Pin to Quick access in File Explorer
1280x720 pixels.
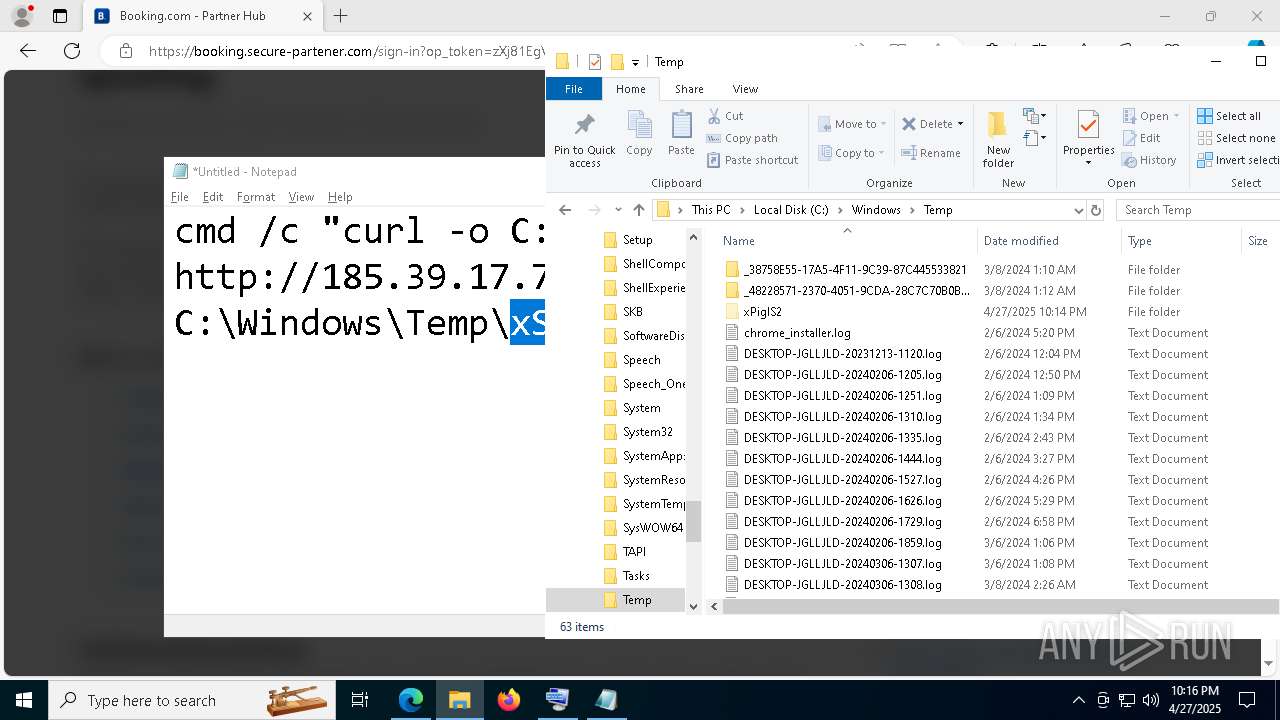[x=585, y=139]
